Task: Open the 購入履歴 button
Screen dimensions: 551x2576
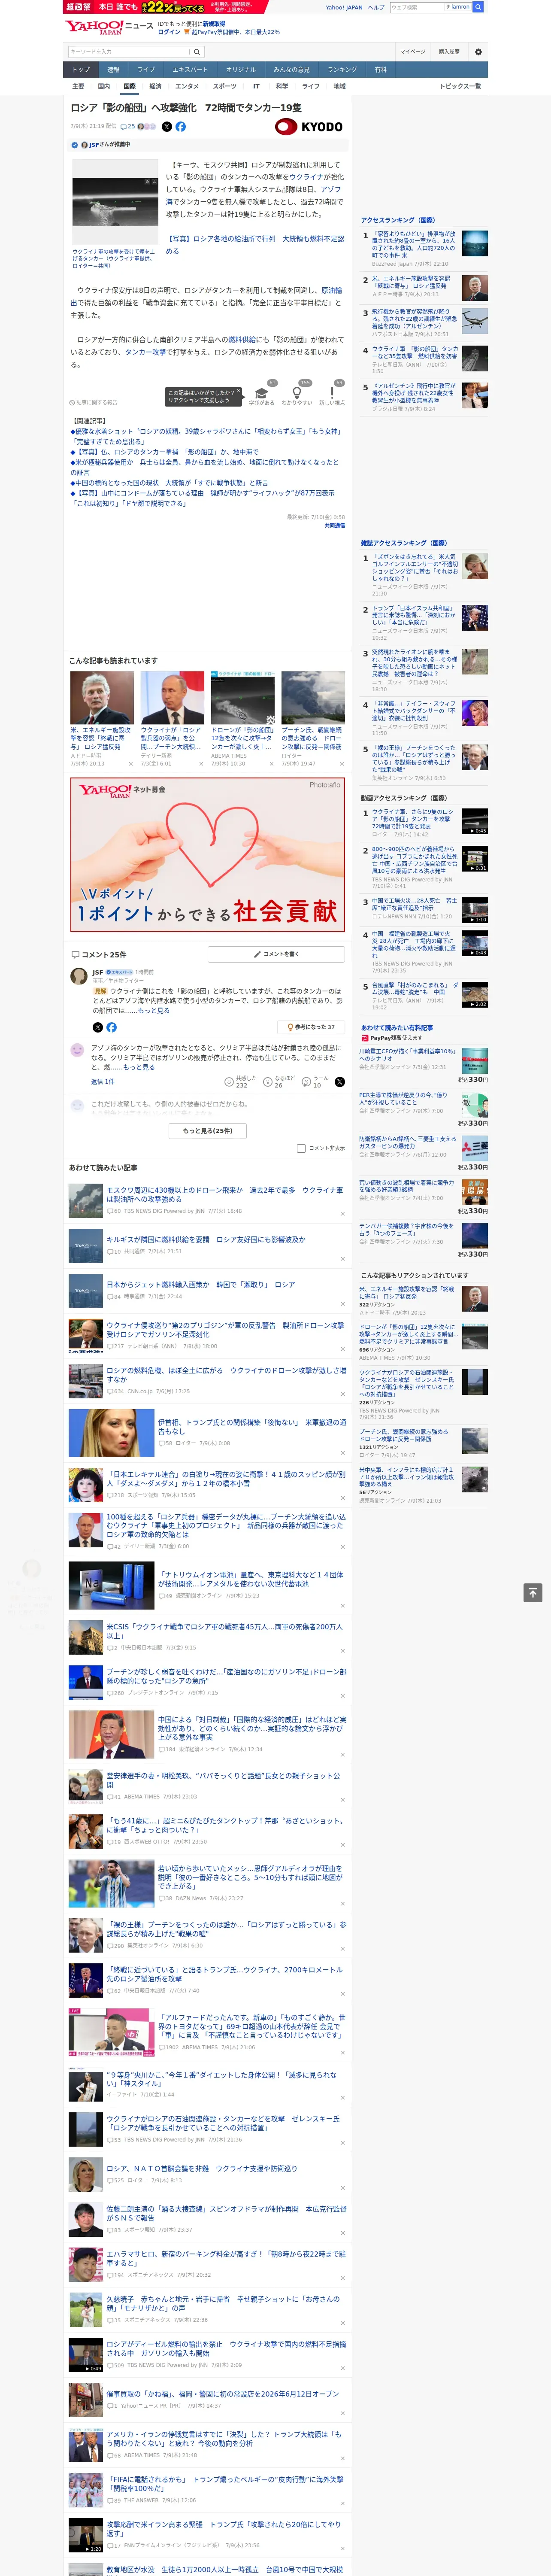Action: [449, 52]
